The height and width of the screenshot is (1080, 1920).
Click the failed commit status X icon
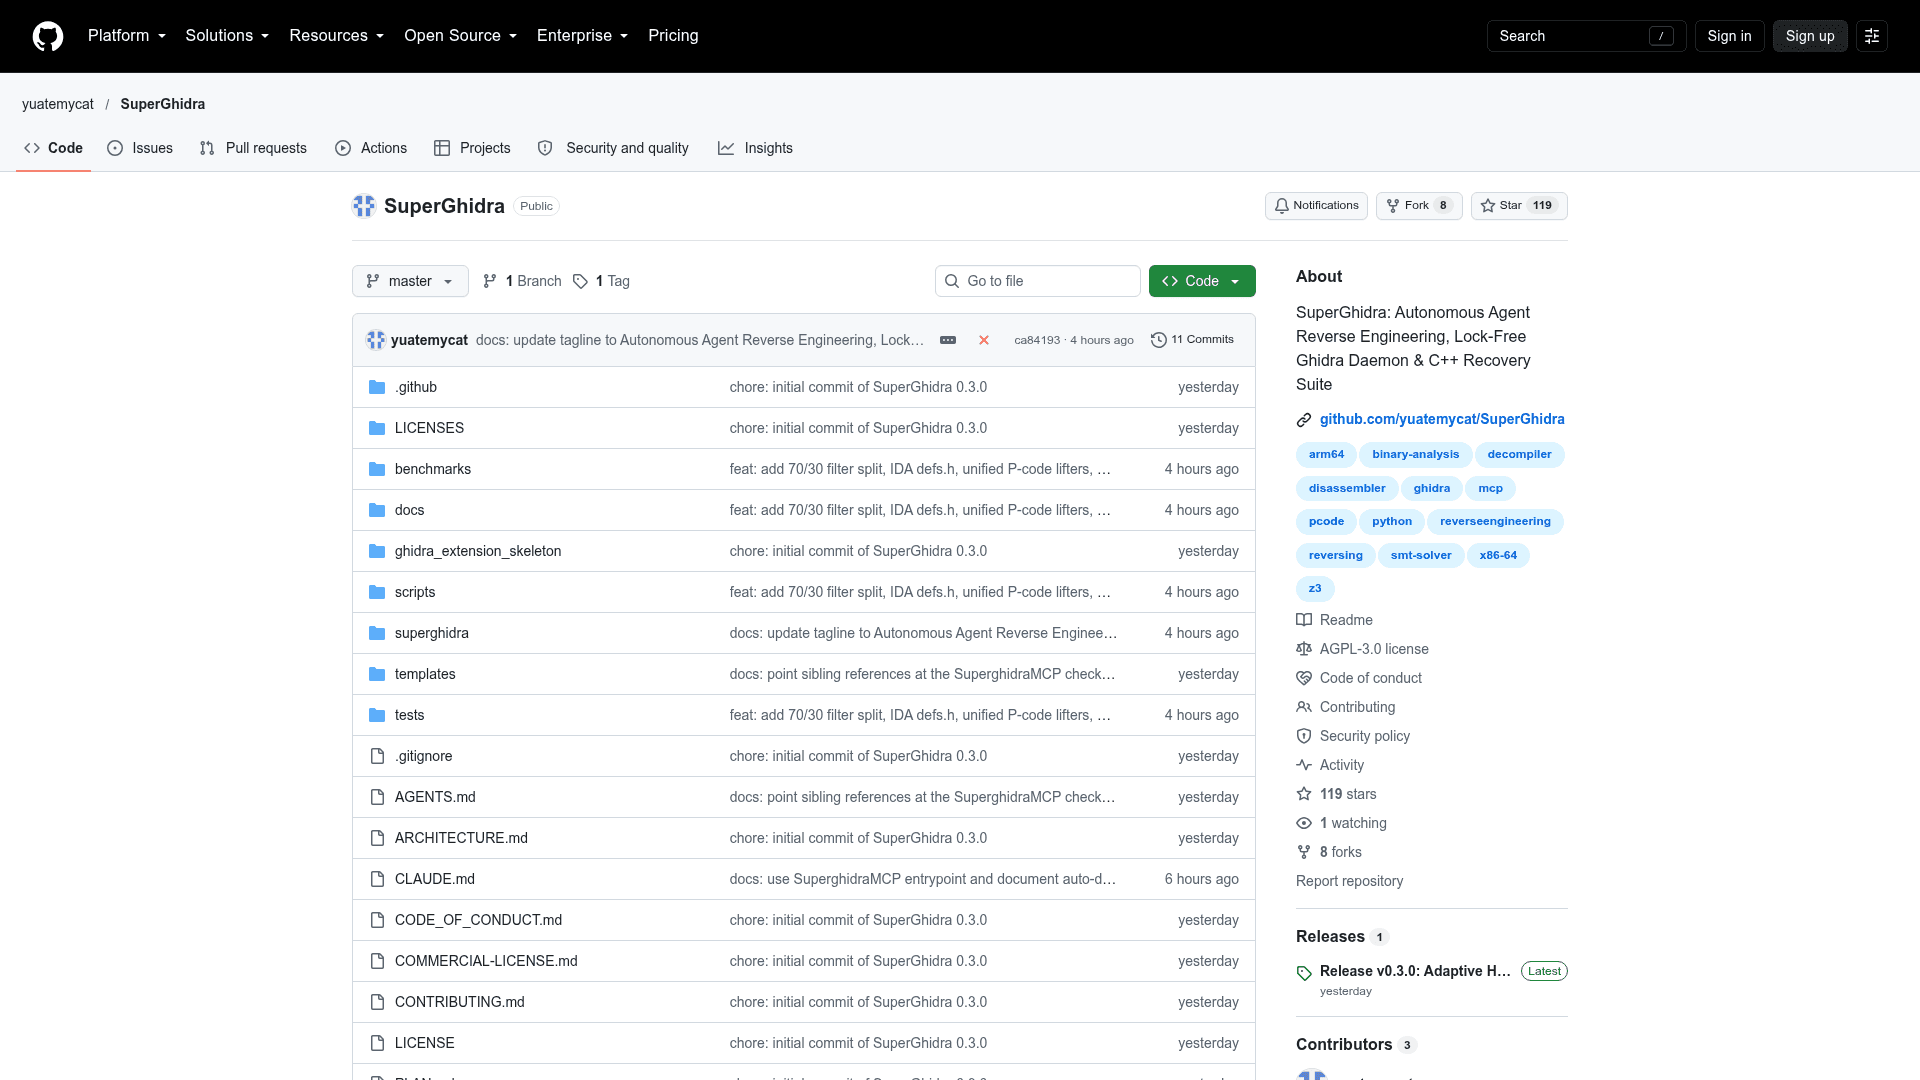point(984,340)
